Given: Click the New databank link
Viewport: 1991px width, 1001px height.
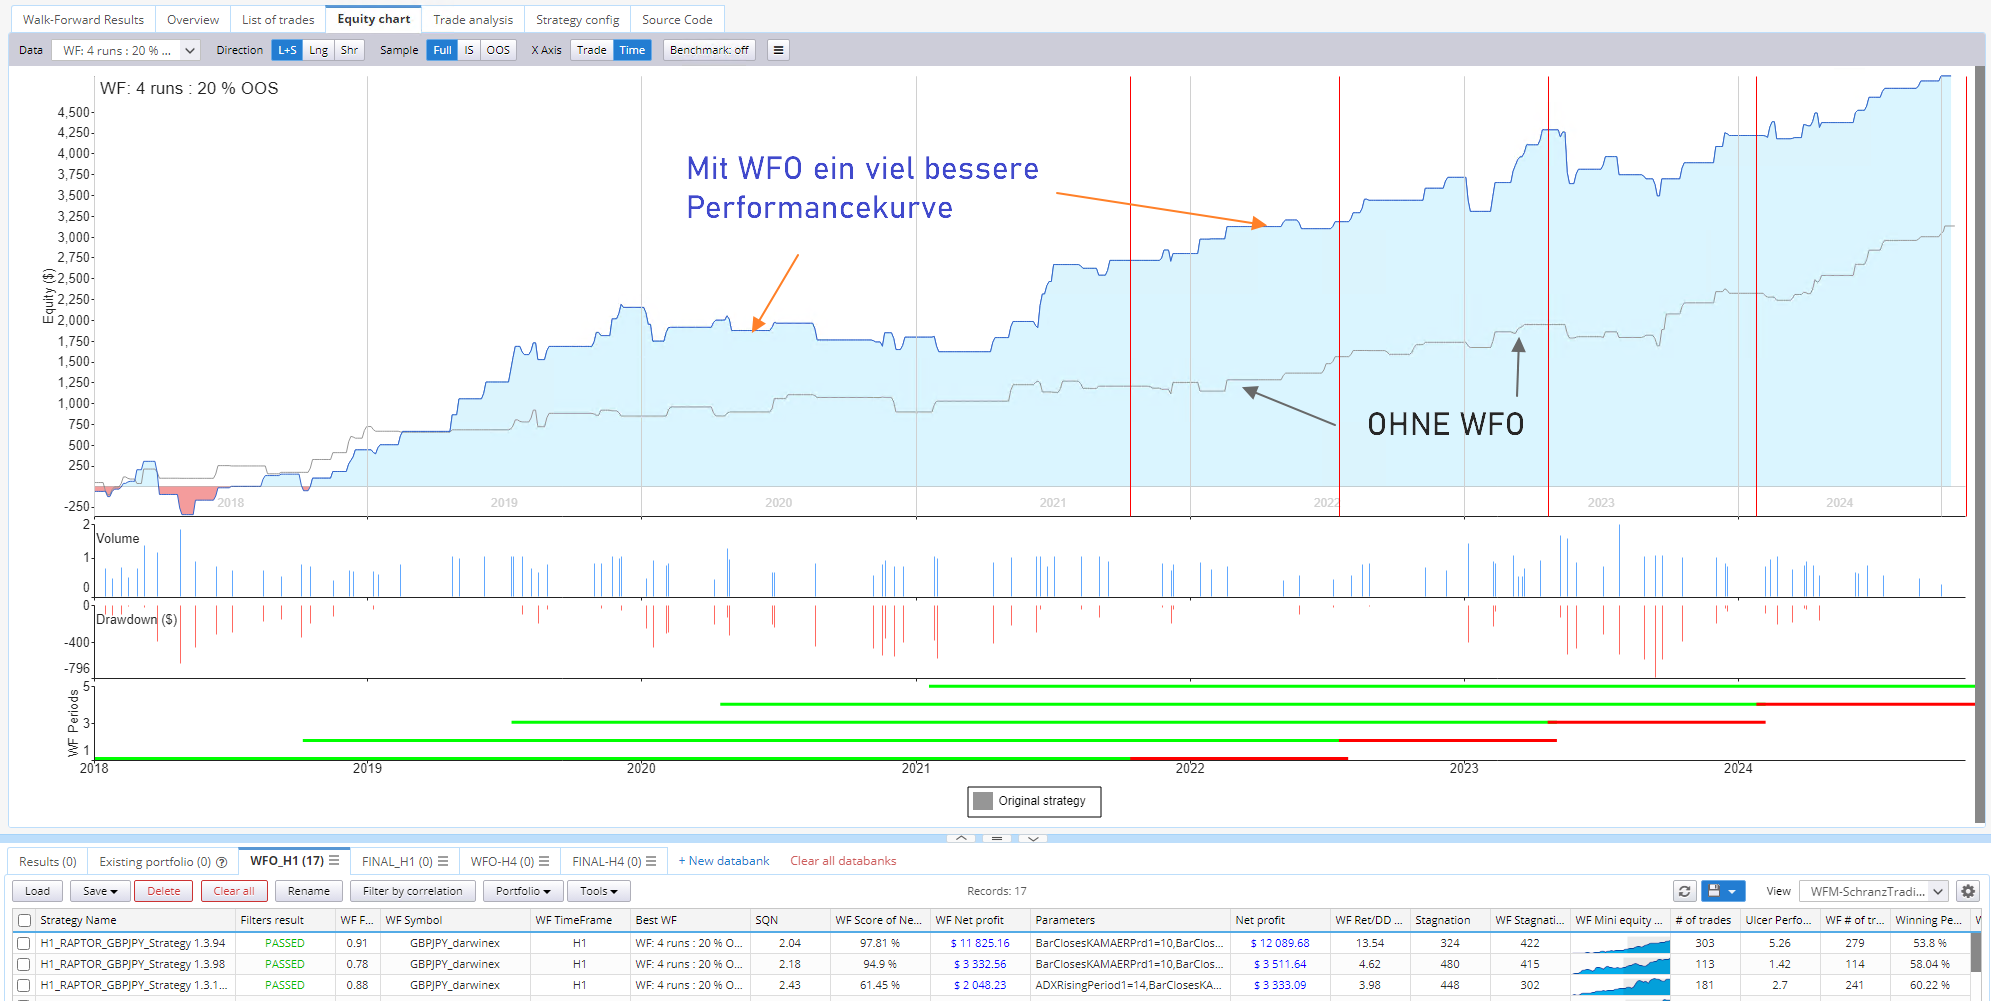Looking at the screenshot, I should (724, 861).
